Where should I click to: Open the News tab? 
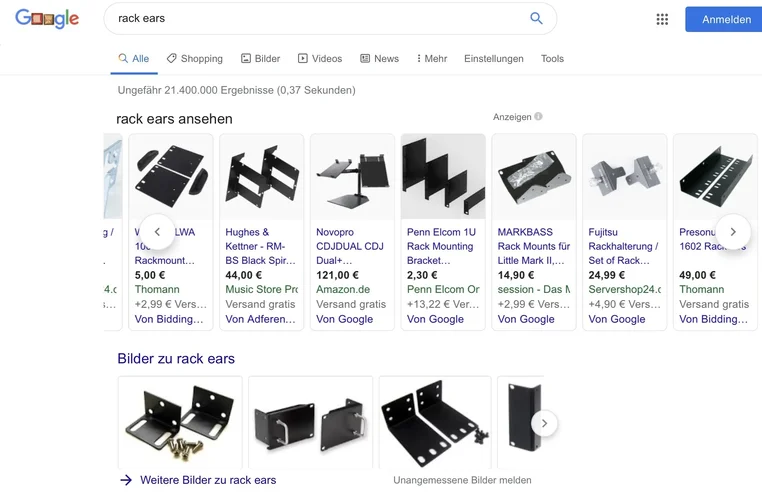coord(379,59)
